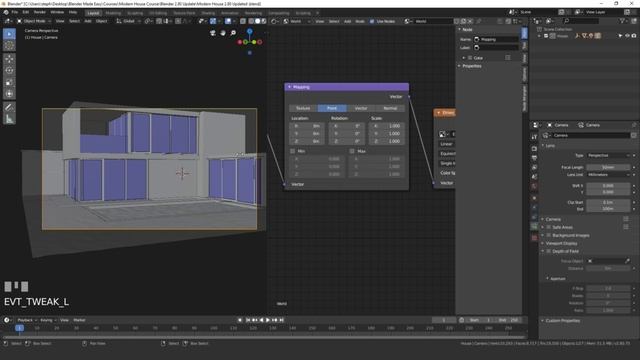Toggle House collection viewport visibility eye
This screenshot has width=640, height=360.
tap(627, 36)
